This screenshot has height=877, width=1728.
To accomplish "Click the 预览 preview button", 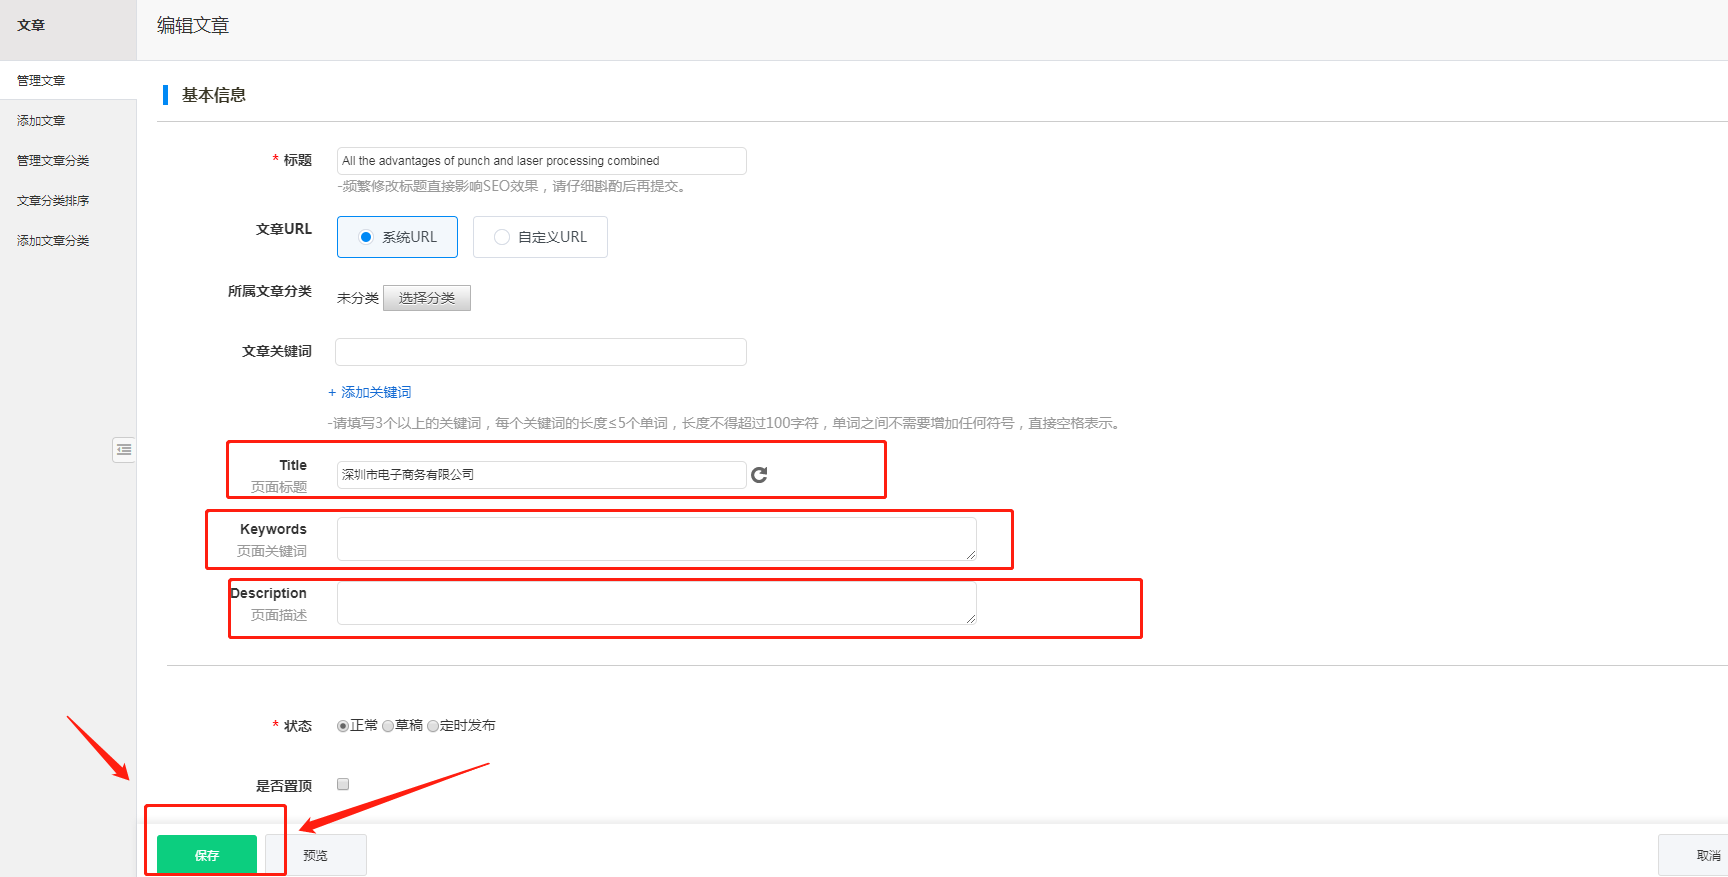I will 316,855.
